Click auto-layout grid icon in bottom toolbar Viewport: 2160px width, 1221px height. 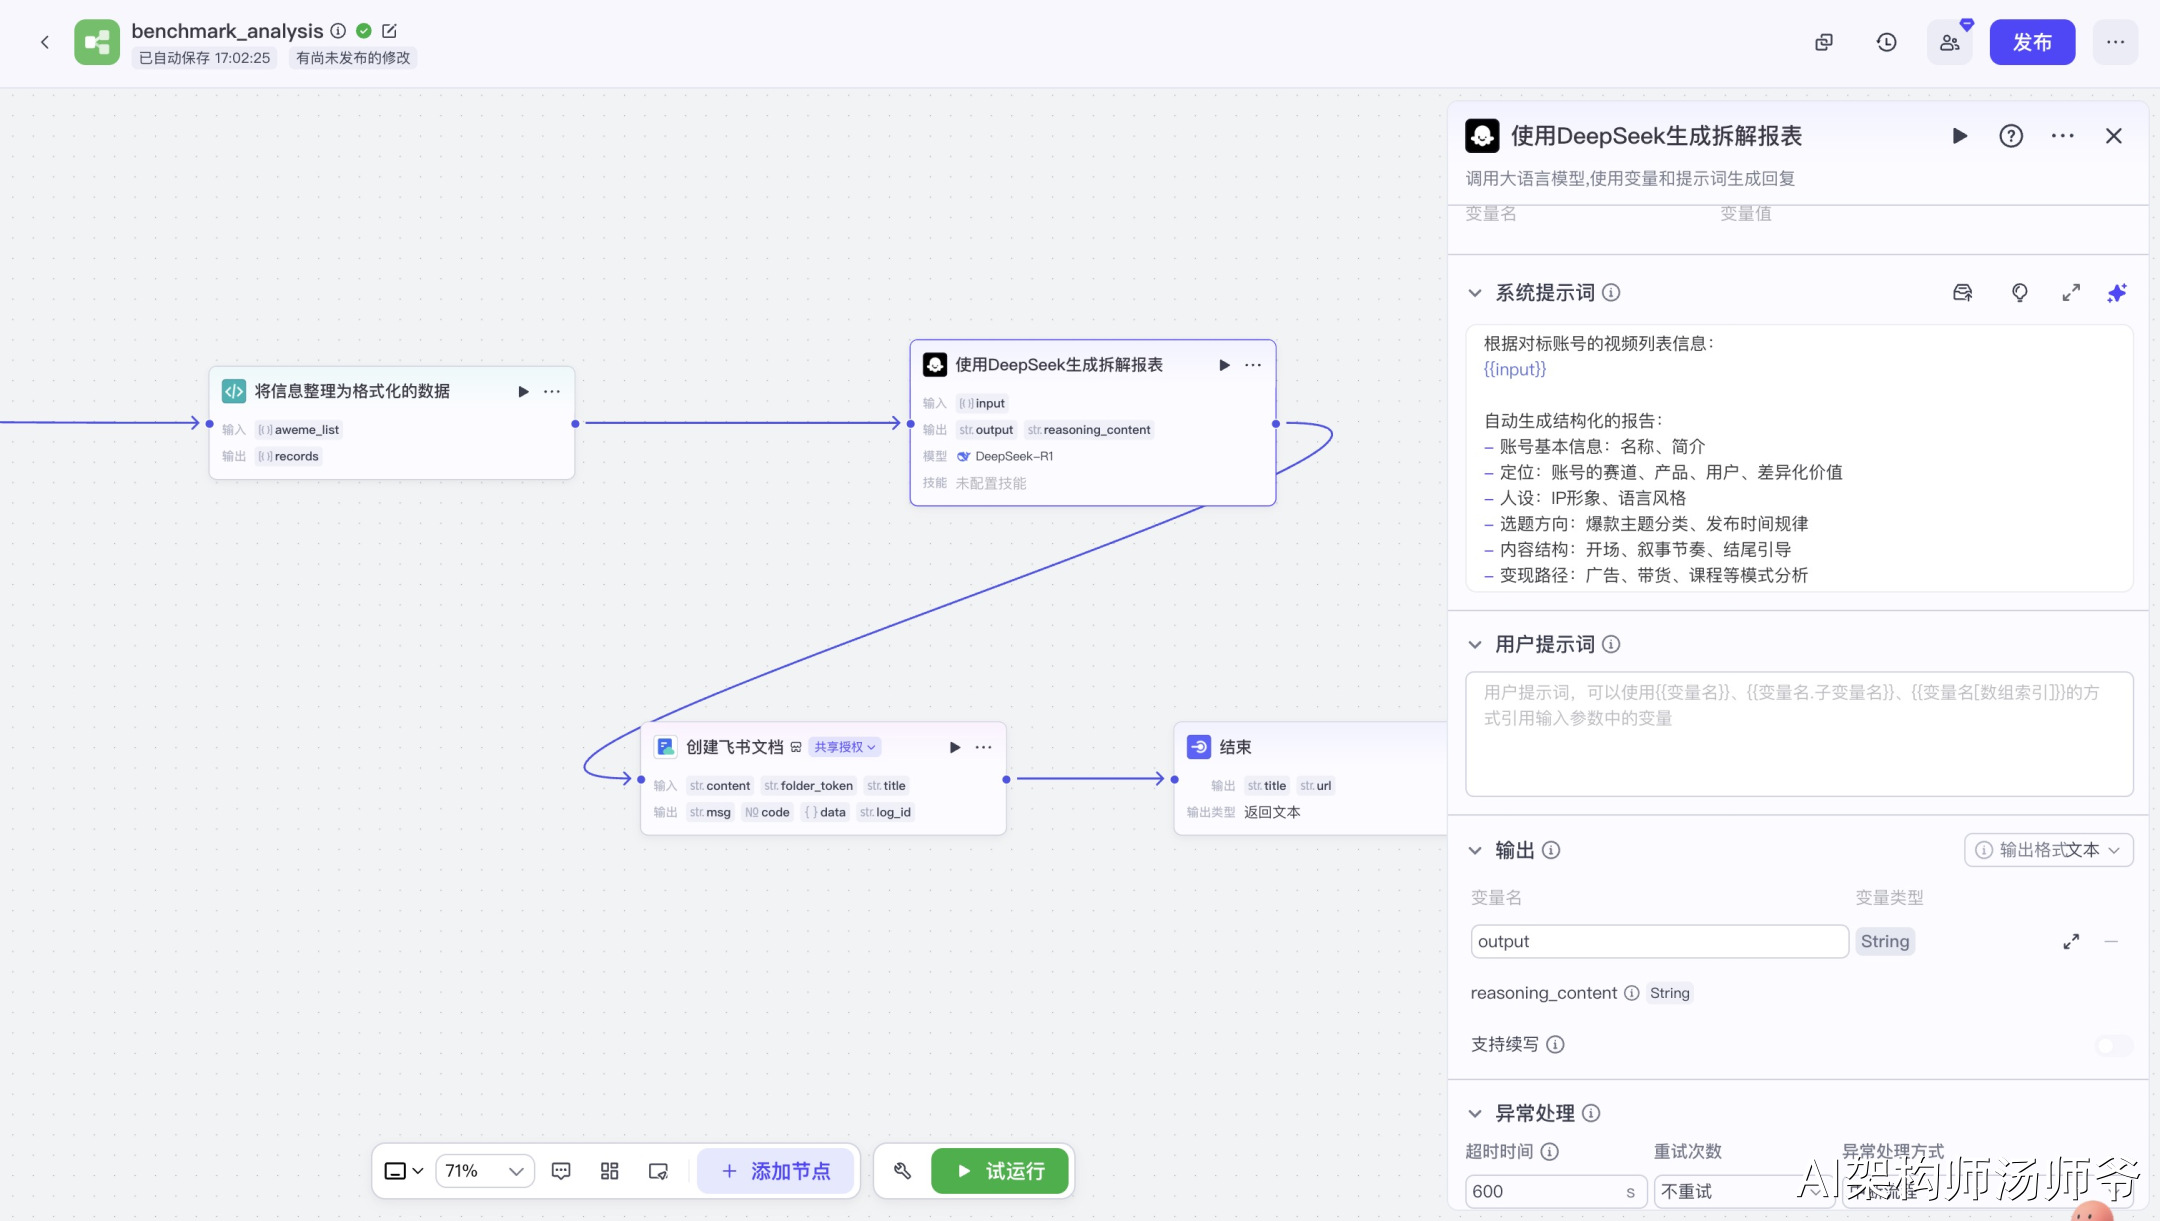(x=609, y=1171)
